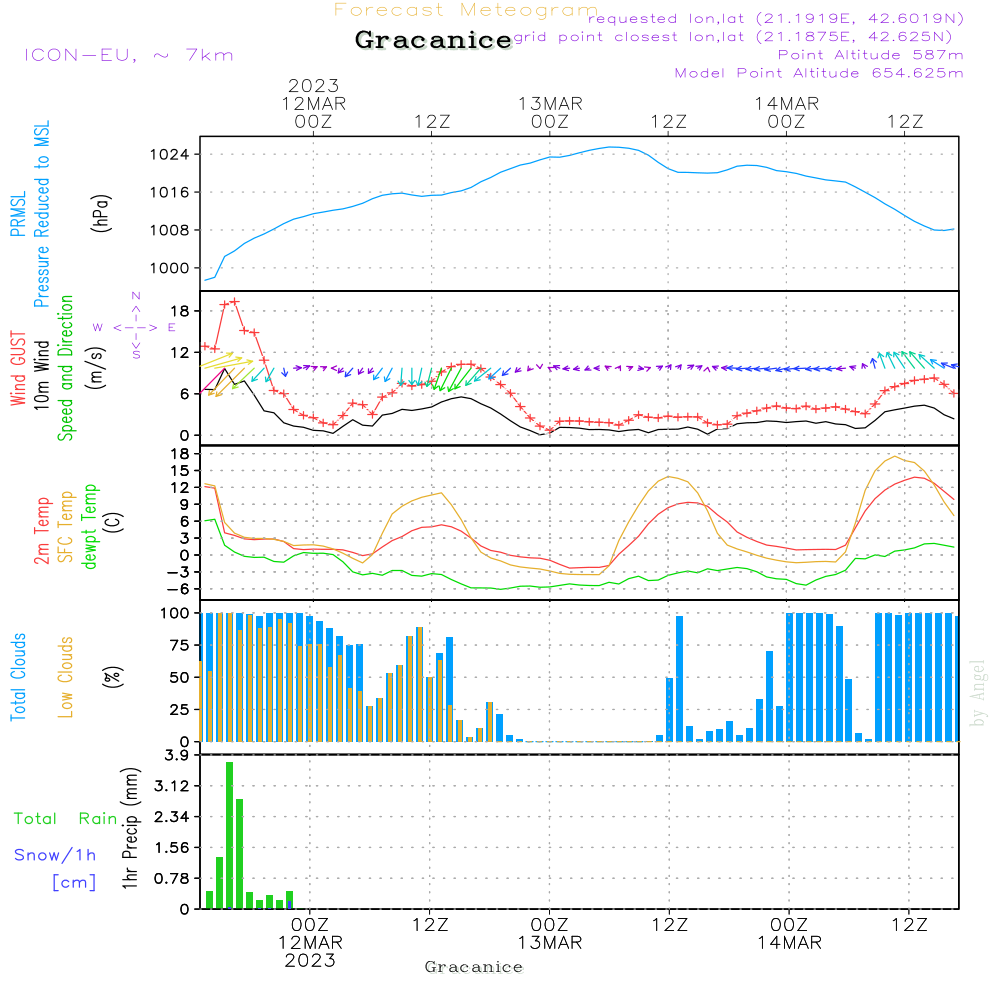Screen dimensions: 1000x1000
Task: Click the '2023' year label on bottom axis
Action: click(x=310, y=960)
